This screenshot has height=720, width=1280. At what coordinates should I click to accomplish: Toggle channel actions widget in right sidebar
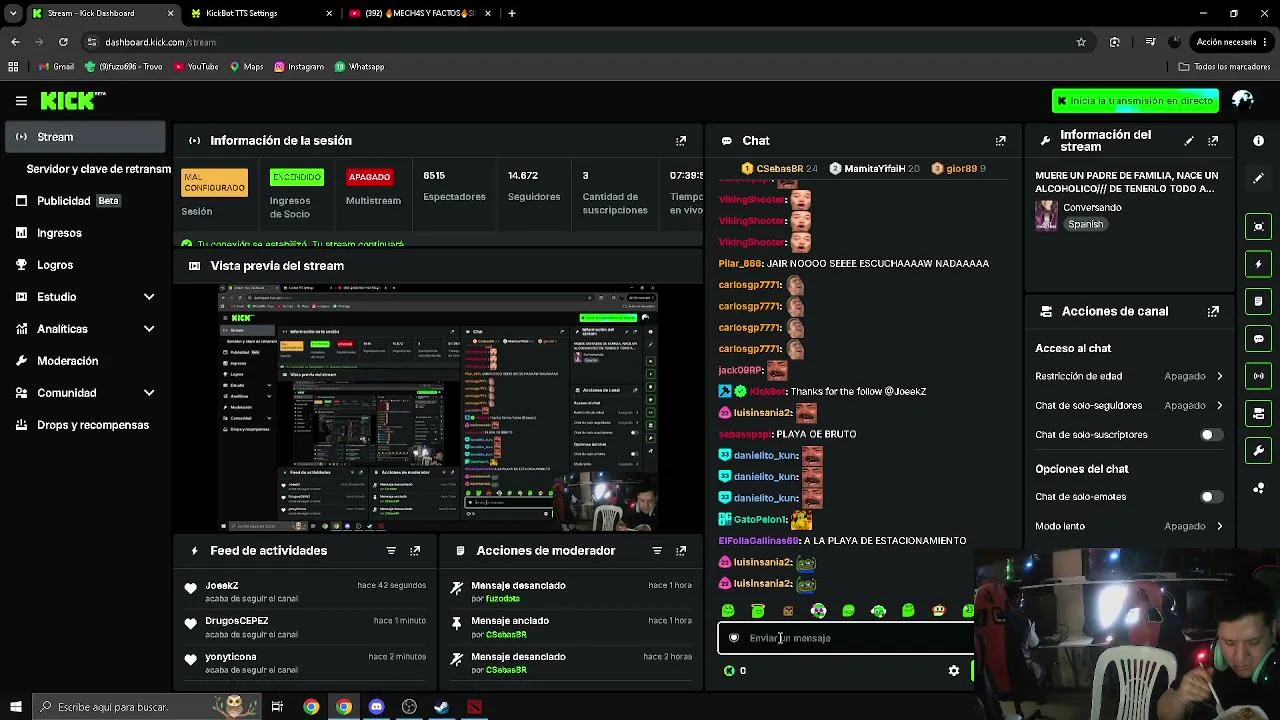(1259, 413)
